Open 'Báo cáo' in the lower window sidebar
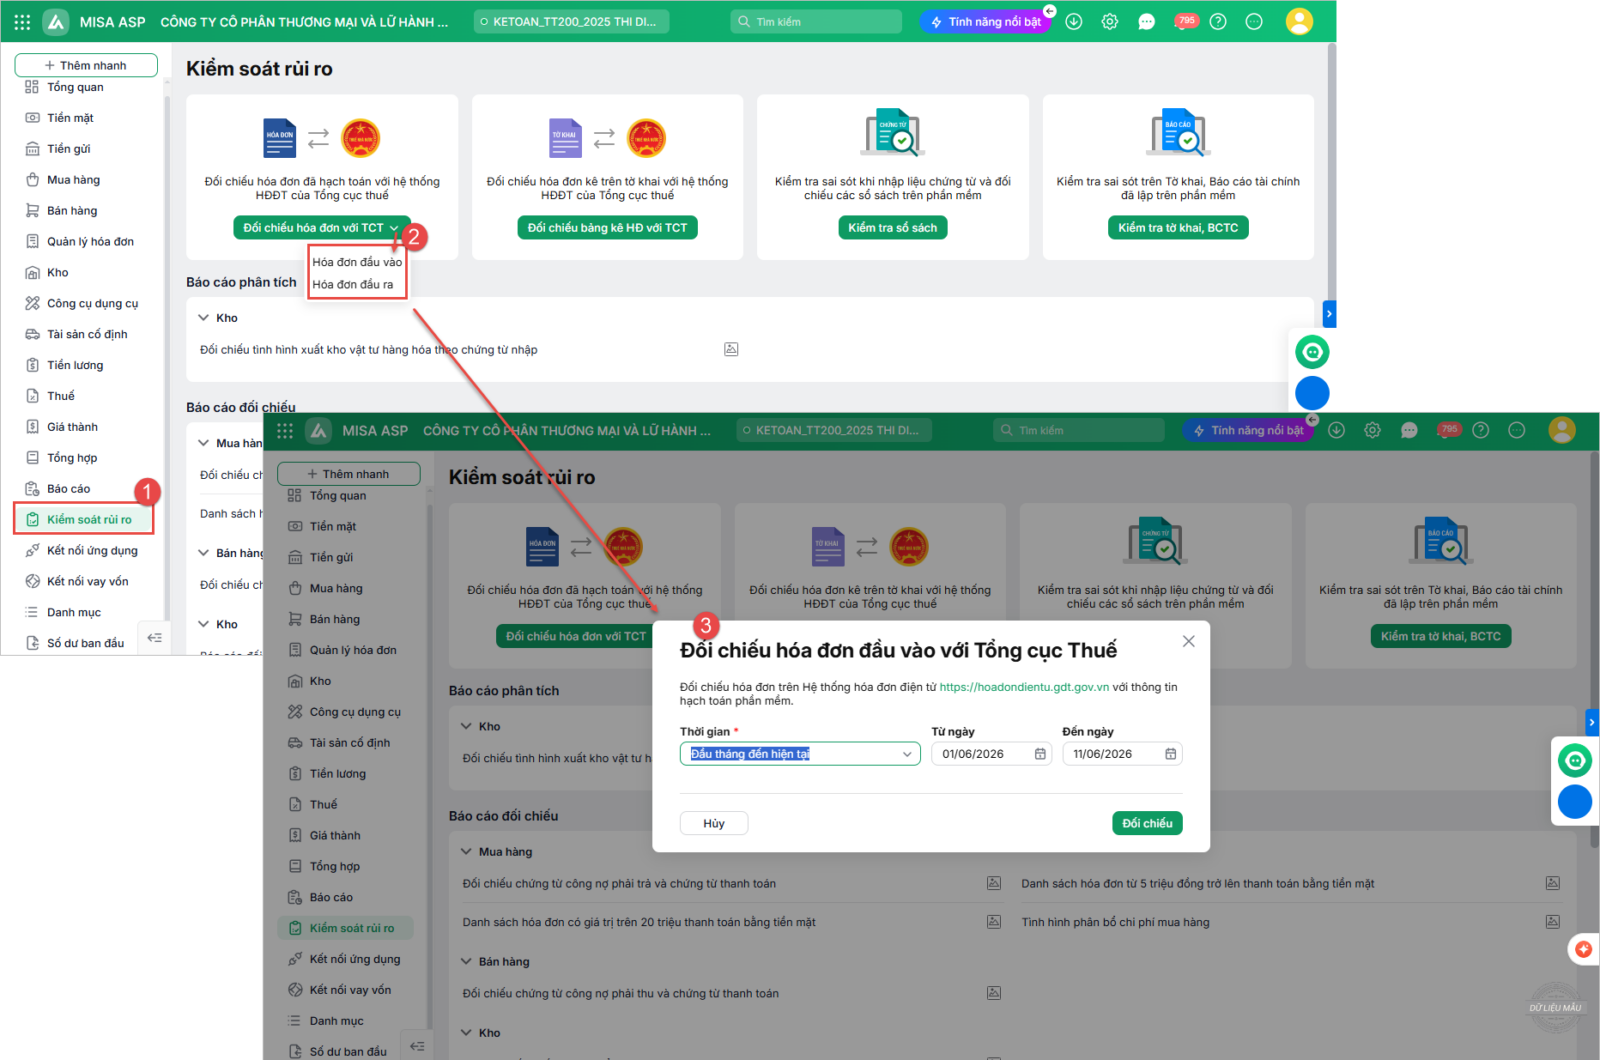The image size is (1600, 1060). point(330,897)
